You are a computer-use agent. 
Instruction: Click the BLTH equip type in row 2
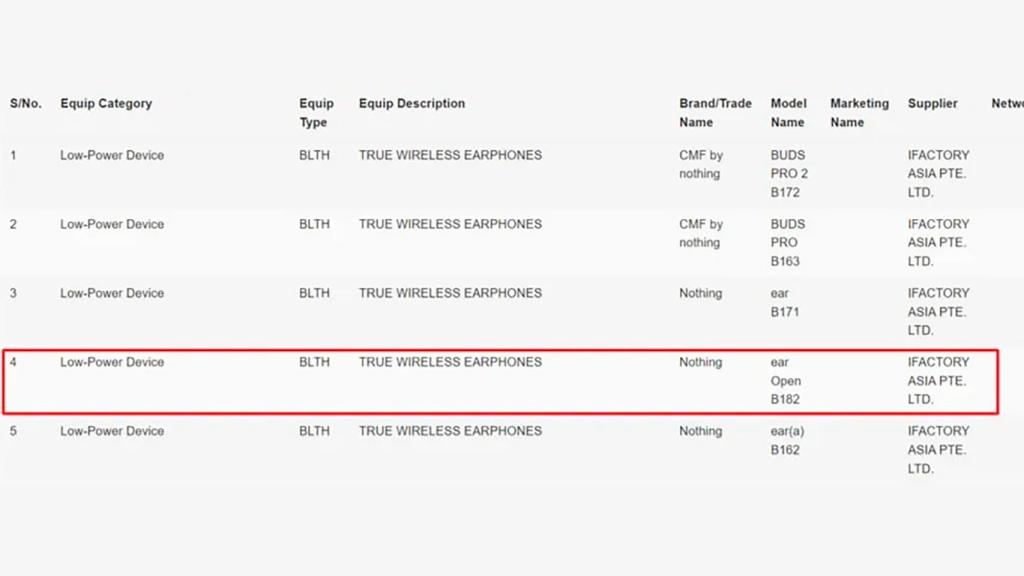pyautogui.click(x=314, y=224)
